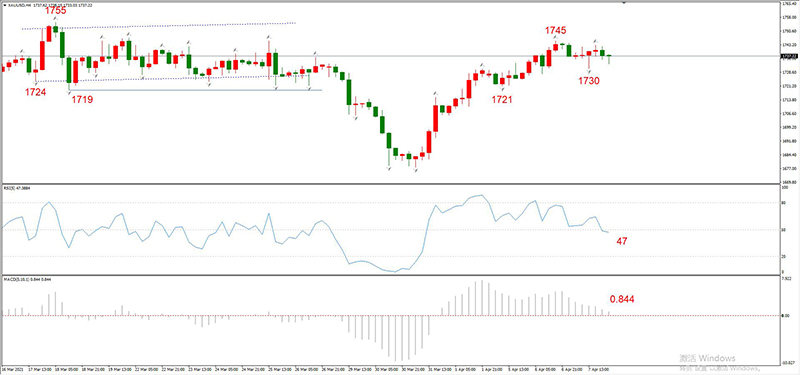
Task: Select the fractal arrow below the 1724 low
Action: [x=36, y=84]
